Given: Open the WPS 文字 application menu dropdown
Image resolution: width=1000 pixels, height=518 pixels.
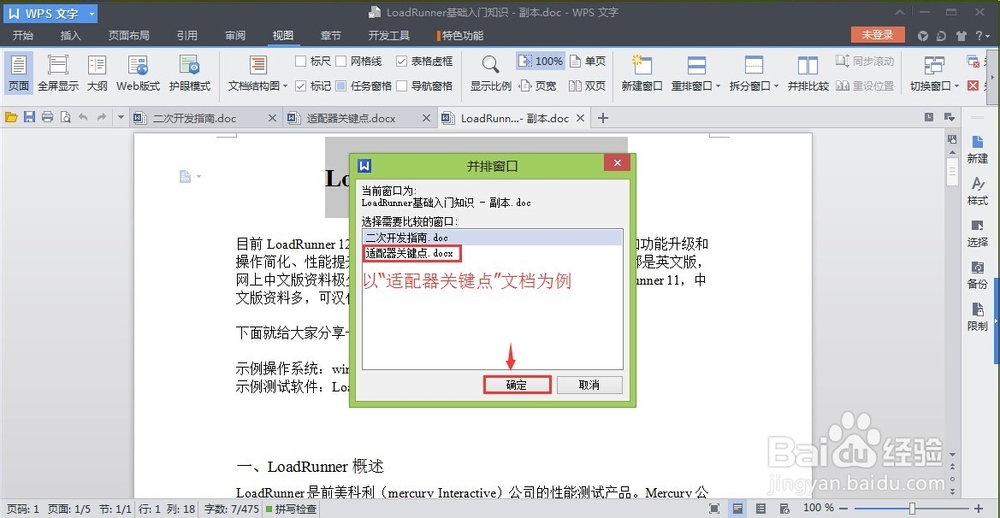Looking at the screenshot, I should pos(92,13).
